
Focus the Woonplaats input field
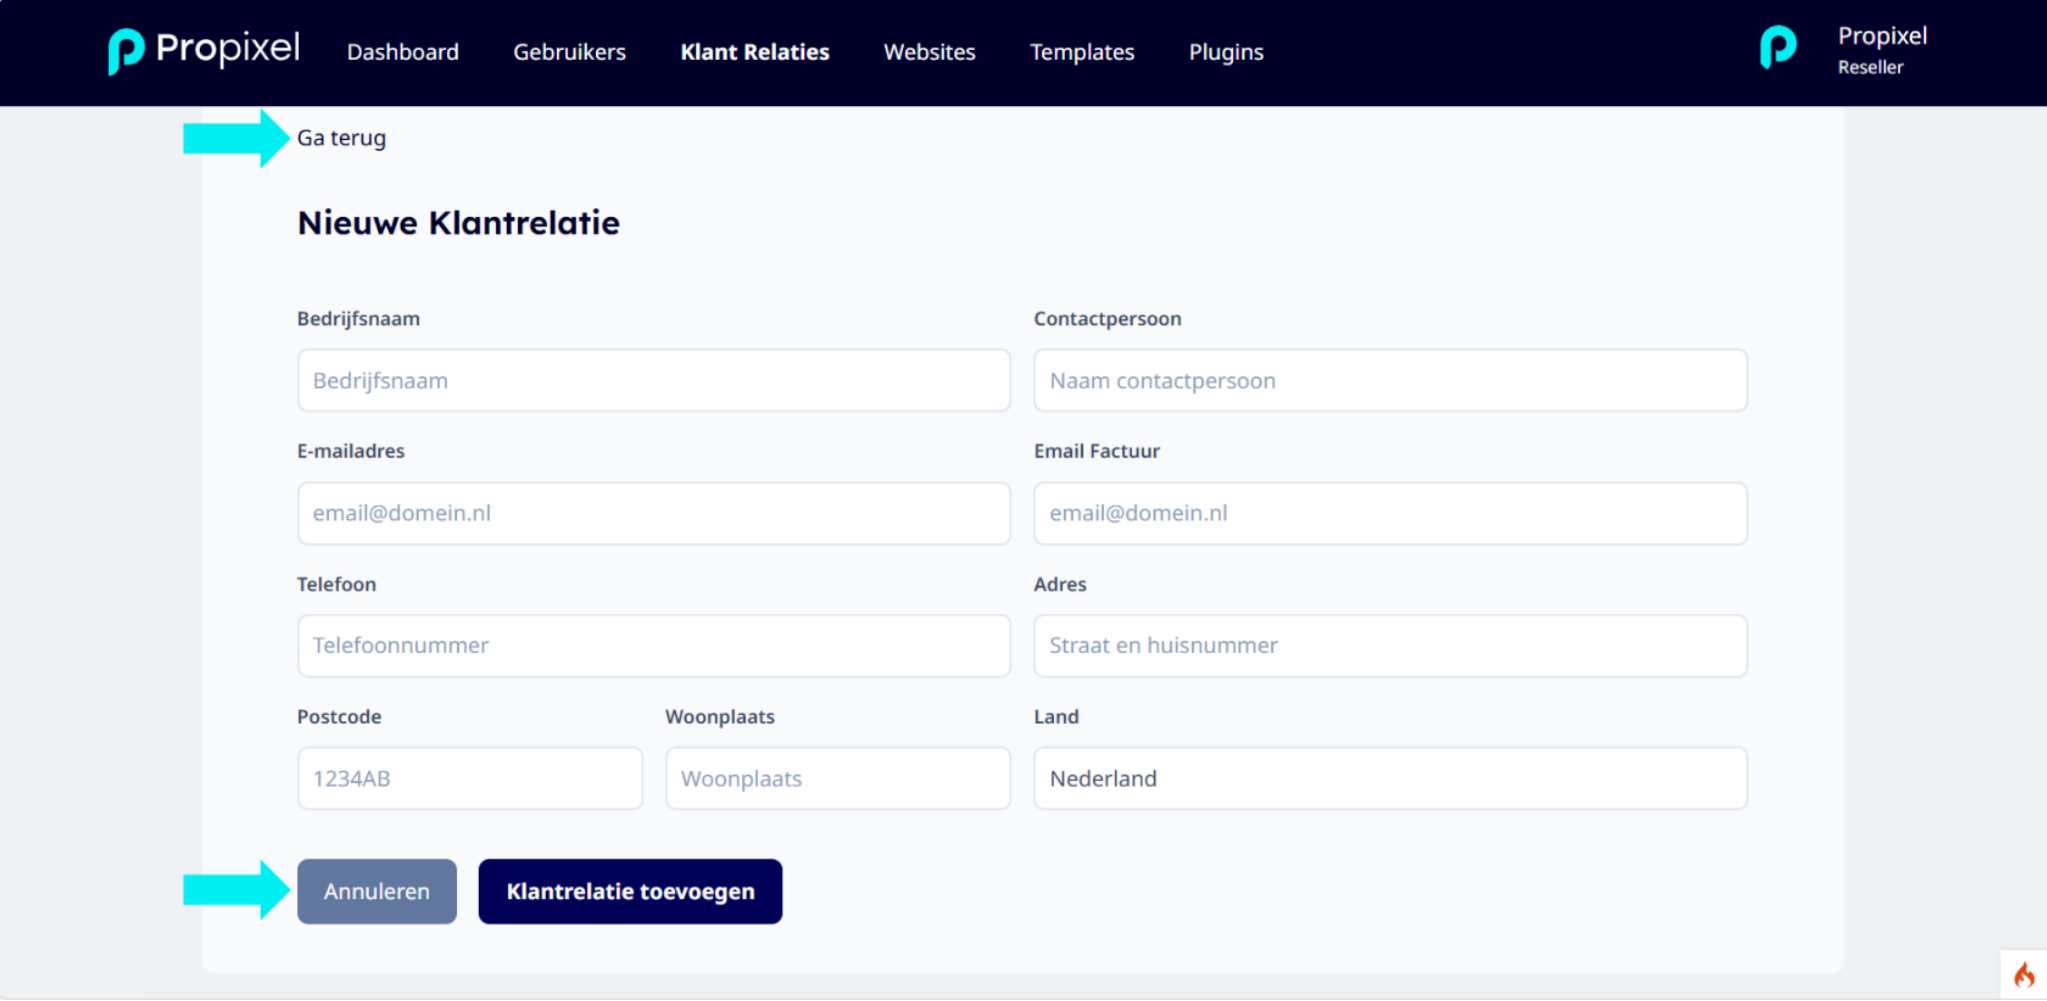(838, 778)
